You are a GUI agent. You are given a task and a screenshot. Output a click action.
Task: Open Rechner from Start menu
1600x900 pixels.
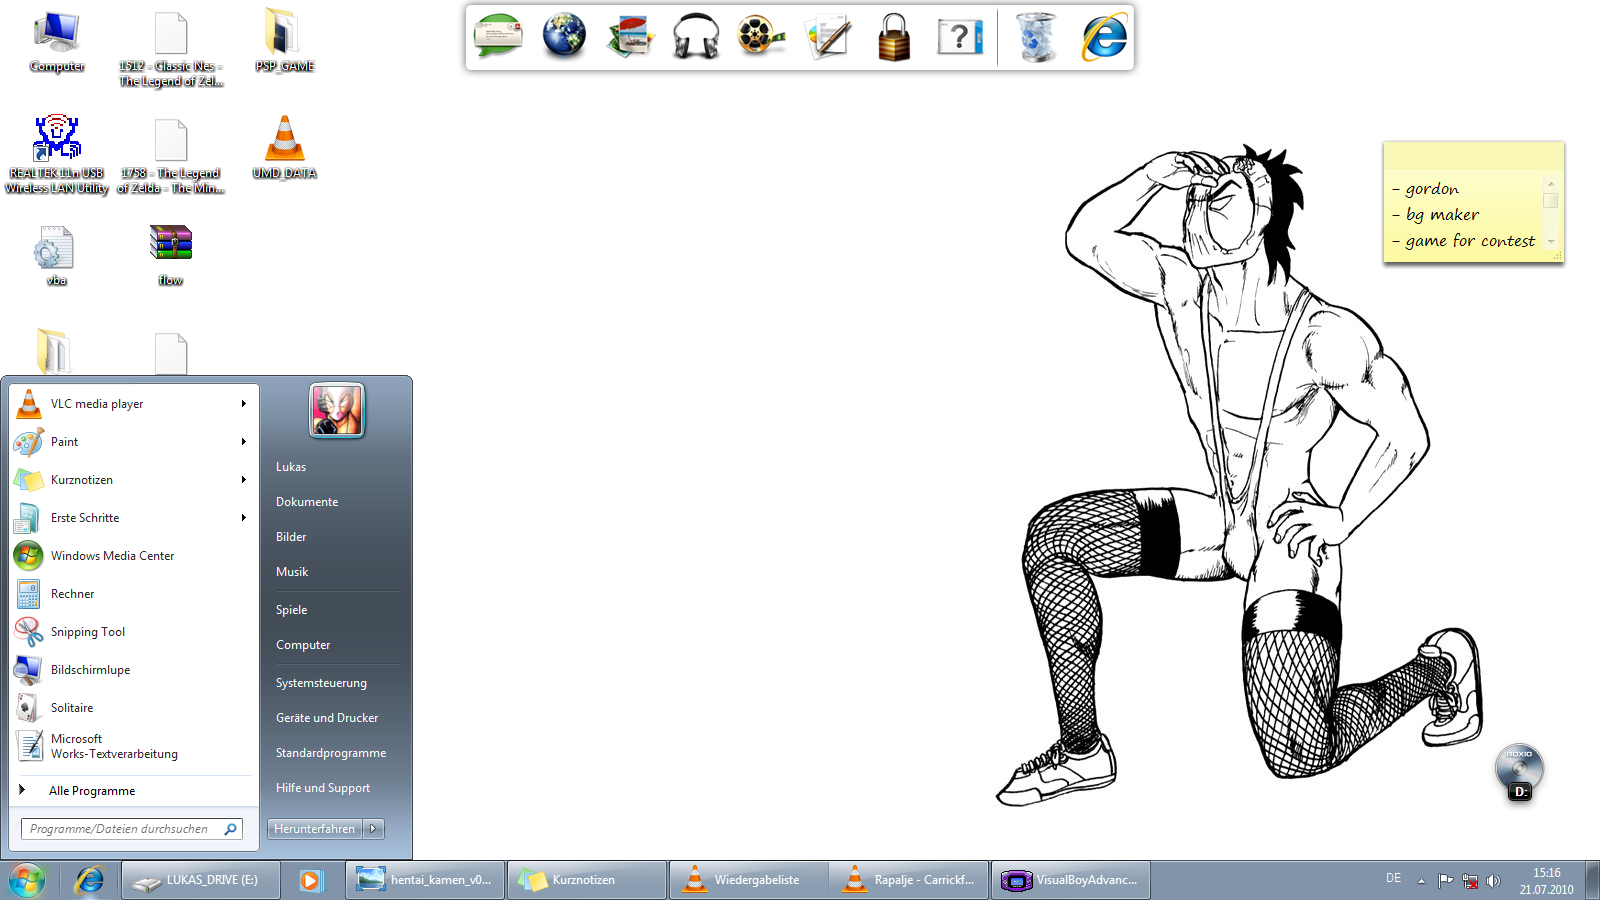click(132, 594)
